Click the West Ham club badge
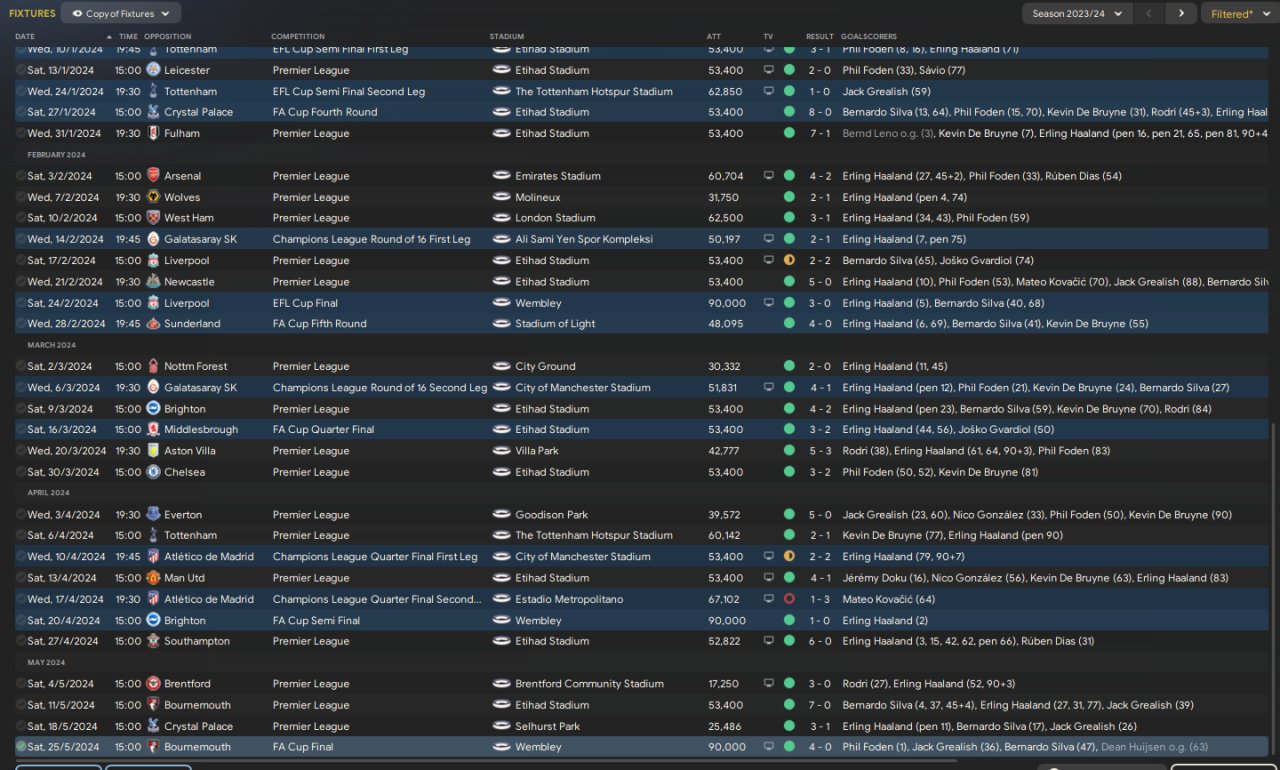The image size is (1280, 770). click(153, 218)
